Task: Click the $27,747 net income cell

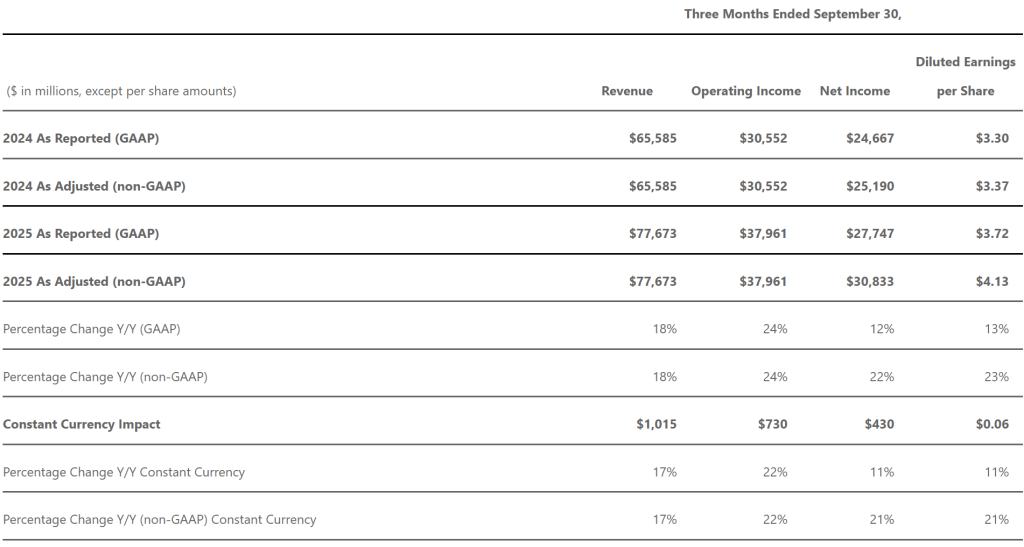Action: (x=870, y=234)
